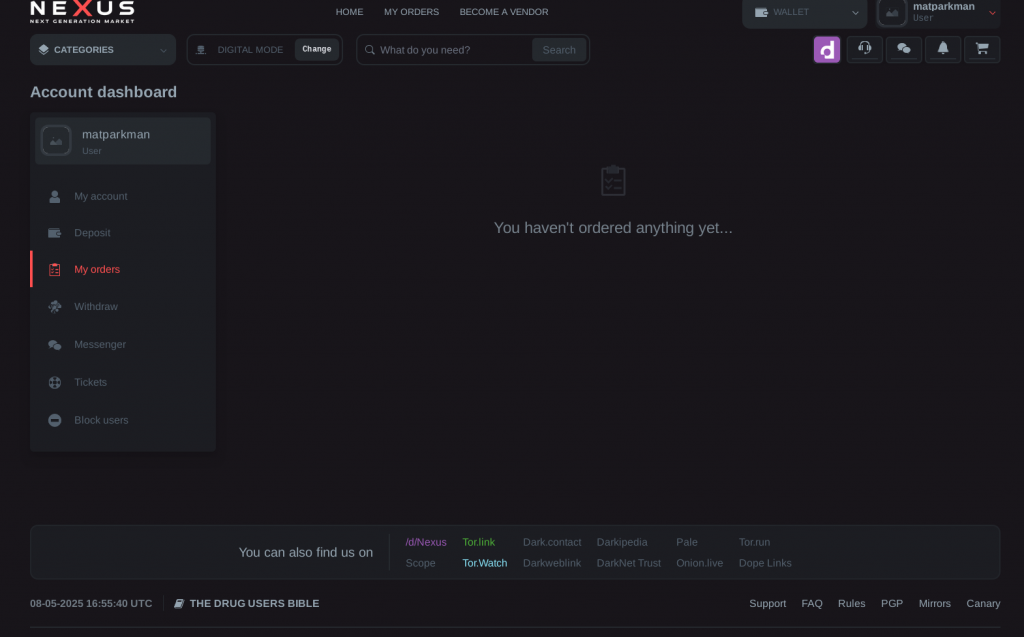Click the Nexus logo

point(82,11)
